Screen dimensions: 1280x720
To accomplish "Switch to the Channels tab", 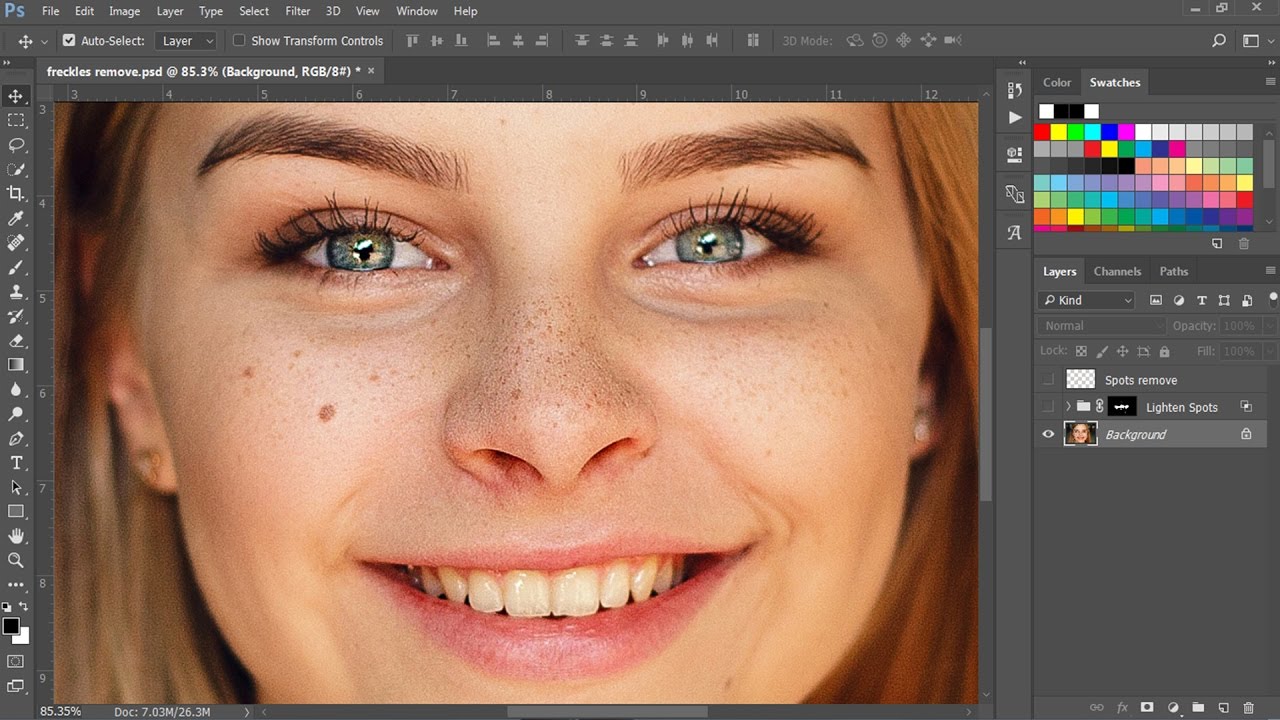I will [1117, 271].
